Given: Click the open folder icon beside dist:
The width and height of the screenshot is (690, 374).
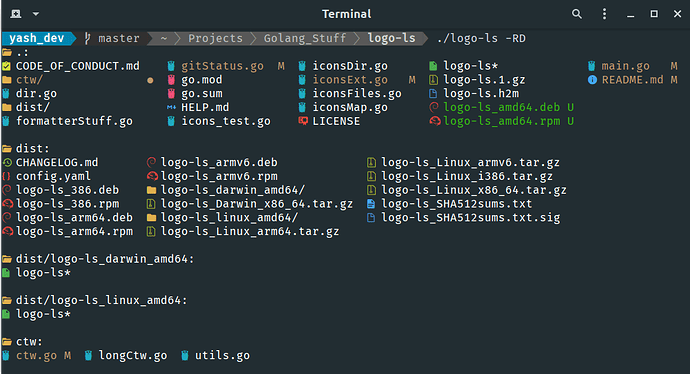Looking at the screenshot, I should click(x=7, y=149).
